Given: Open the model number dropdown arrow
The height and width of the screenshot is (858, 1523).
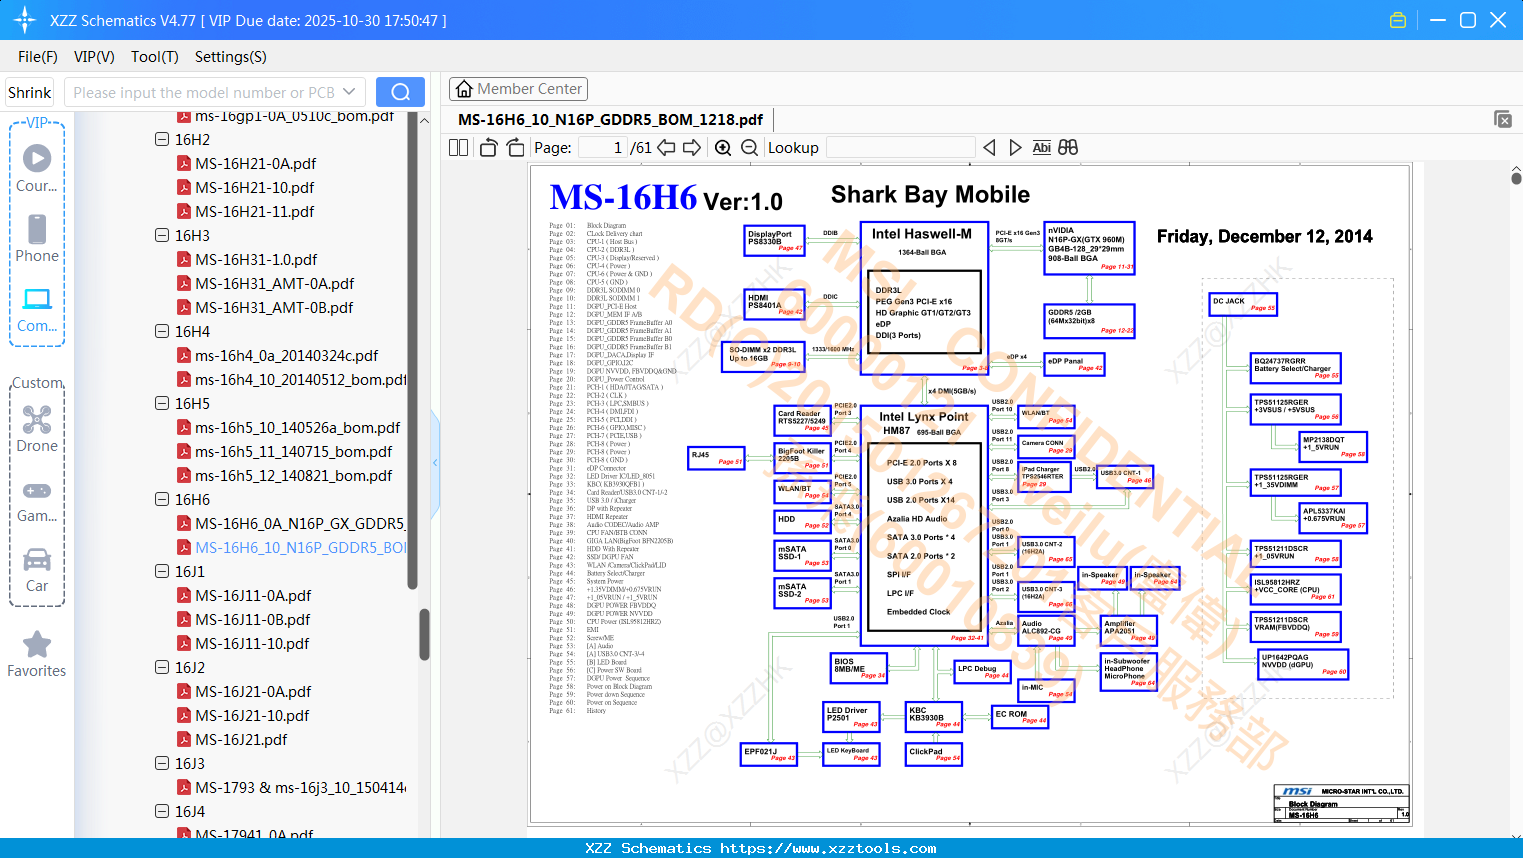Looking at the screenshot, I should point(349,92).
